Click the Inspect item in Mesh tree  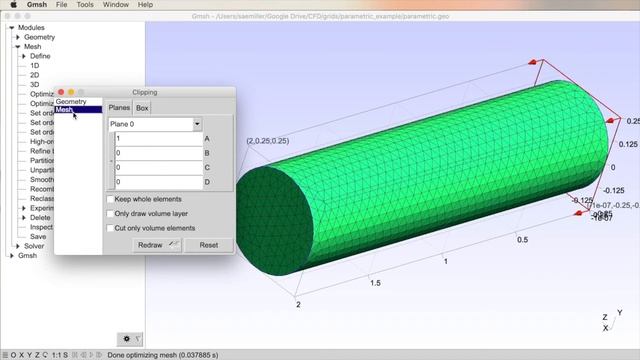tap(41, 227)
